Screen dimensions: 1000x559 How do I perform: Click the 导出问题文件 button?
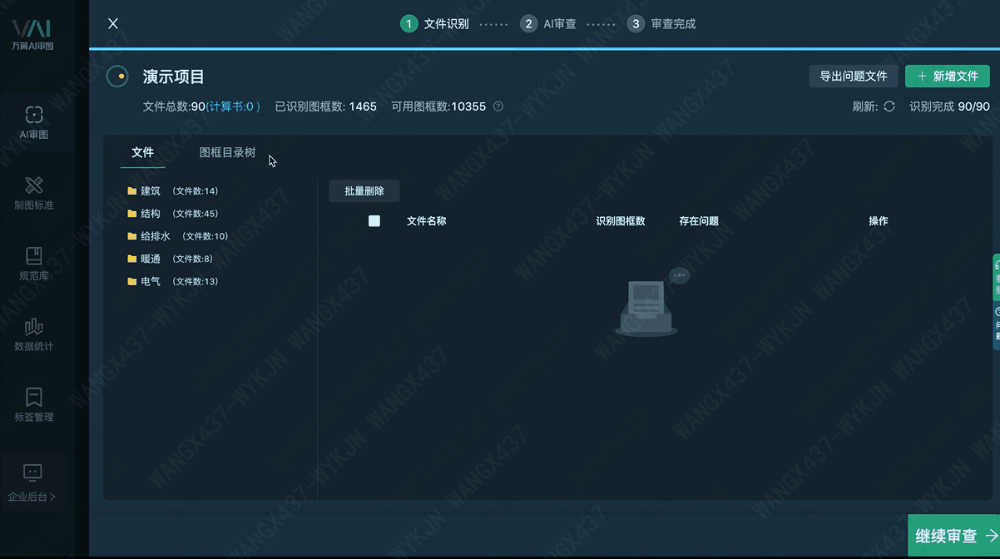(853, 76)
